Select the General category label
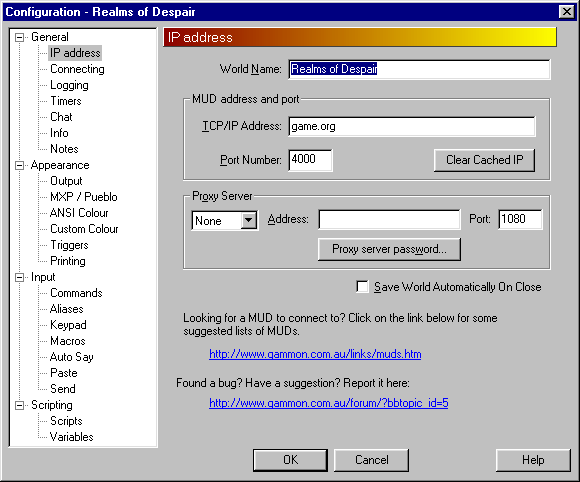Image resolution: width=580 pixels, height=482 pixels. [50, 37]
